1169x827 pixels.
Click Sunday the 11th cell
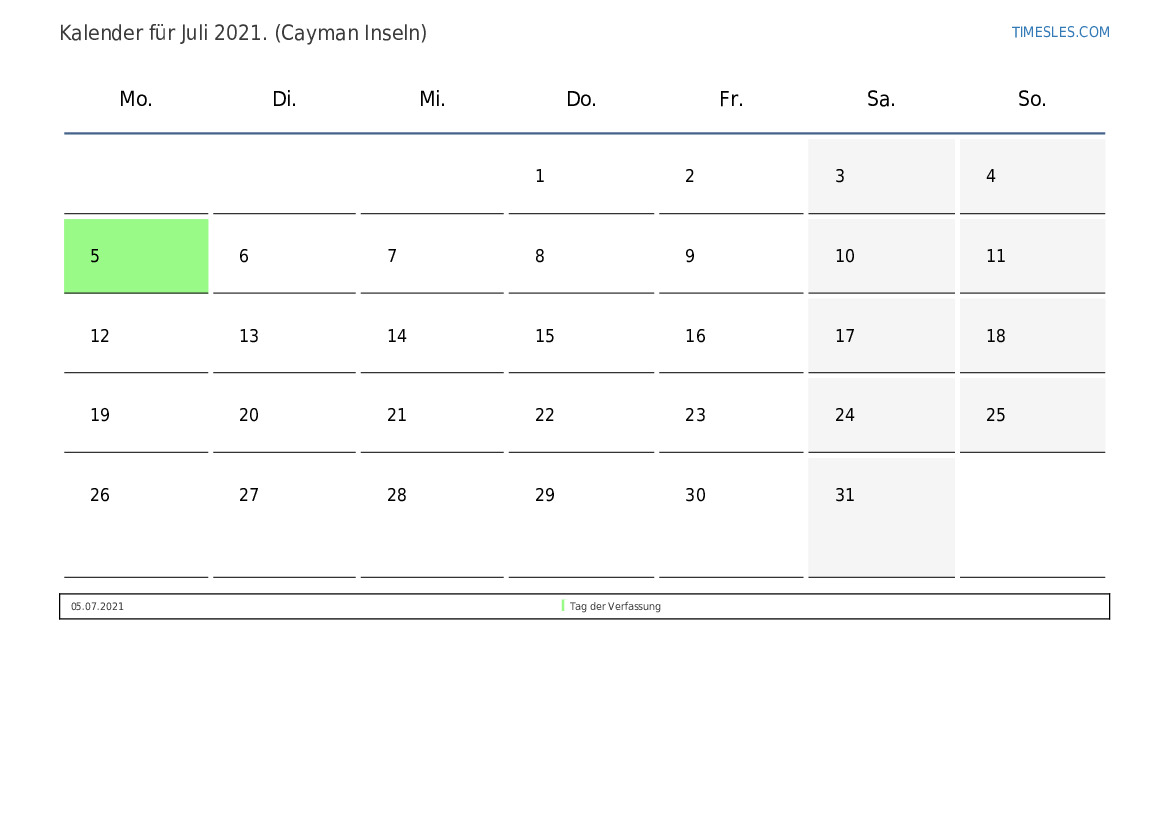pyautogui.click(x=1033, y=256)
